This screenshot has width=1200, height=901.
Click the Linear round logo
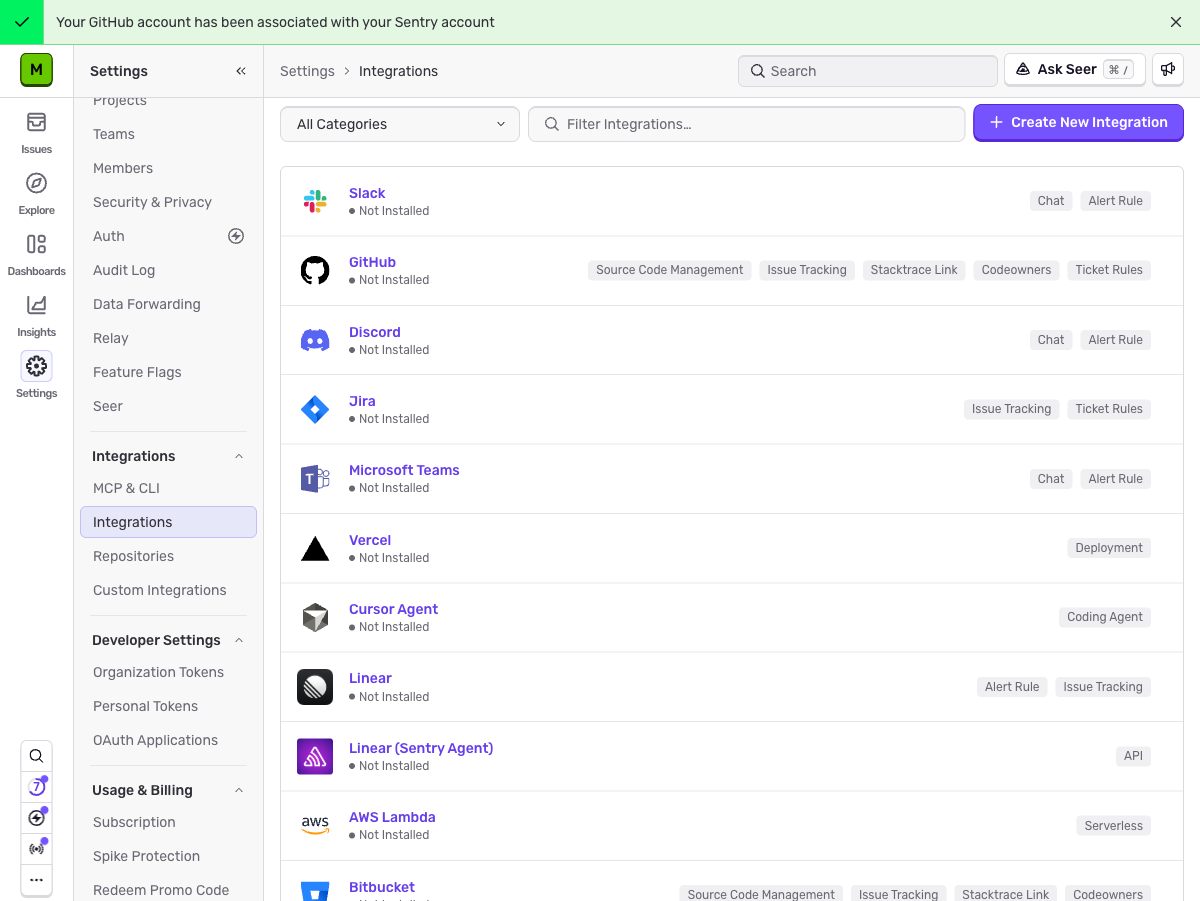pos(315,687)
